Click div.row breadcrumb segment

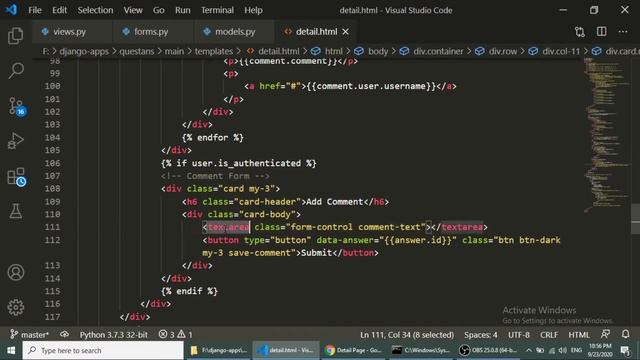(503, 51)
